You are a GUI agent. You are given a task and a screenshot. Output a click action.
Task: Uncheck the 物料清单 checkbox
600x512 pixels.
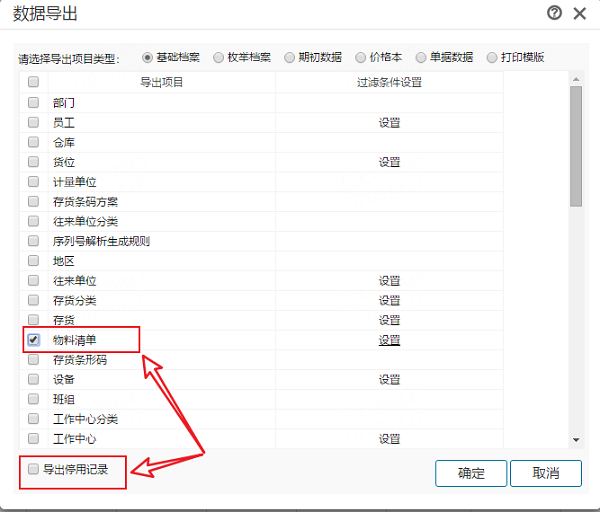click(33, 340)
